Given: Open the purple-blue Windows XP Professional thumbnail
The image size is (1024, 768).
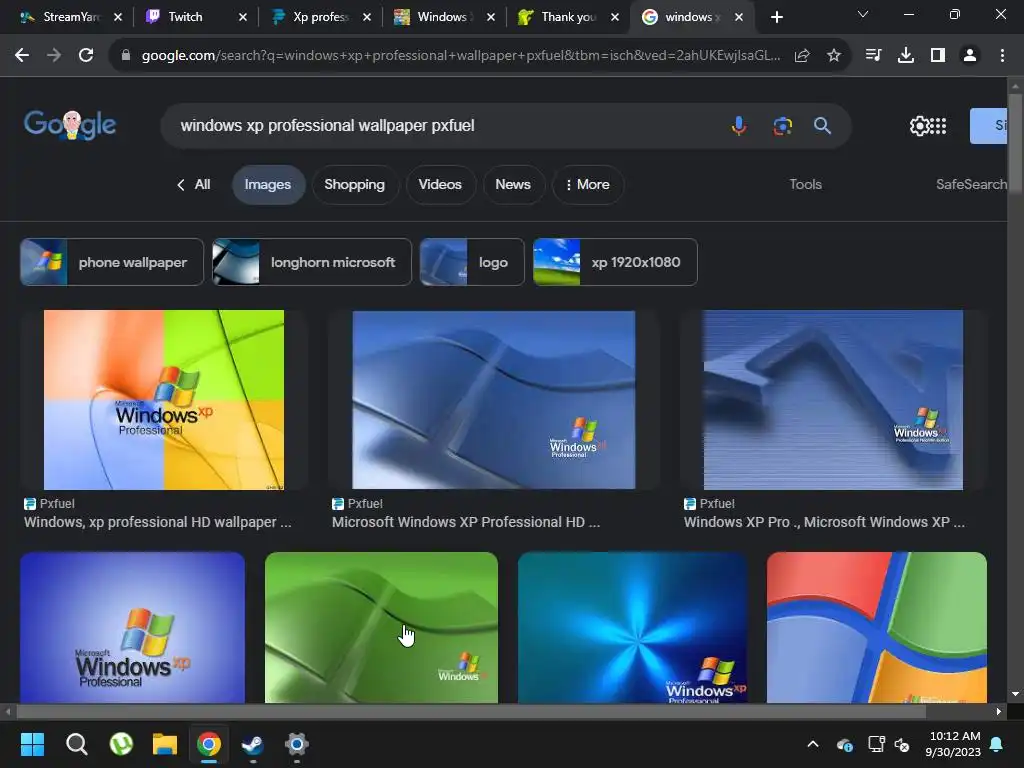Looking at the screenshot, I should (x=133, y=628).
